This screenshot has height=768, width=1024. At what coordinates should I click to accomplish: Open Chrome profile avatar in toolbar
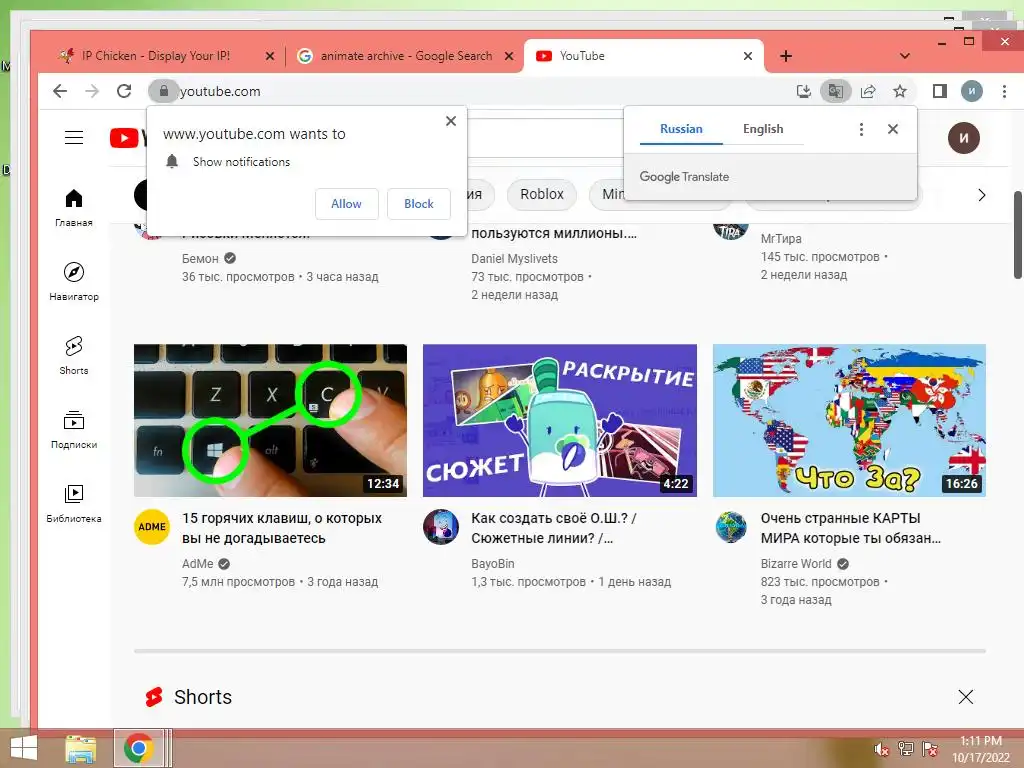[972, 91]
